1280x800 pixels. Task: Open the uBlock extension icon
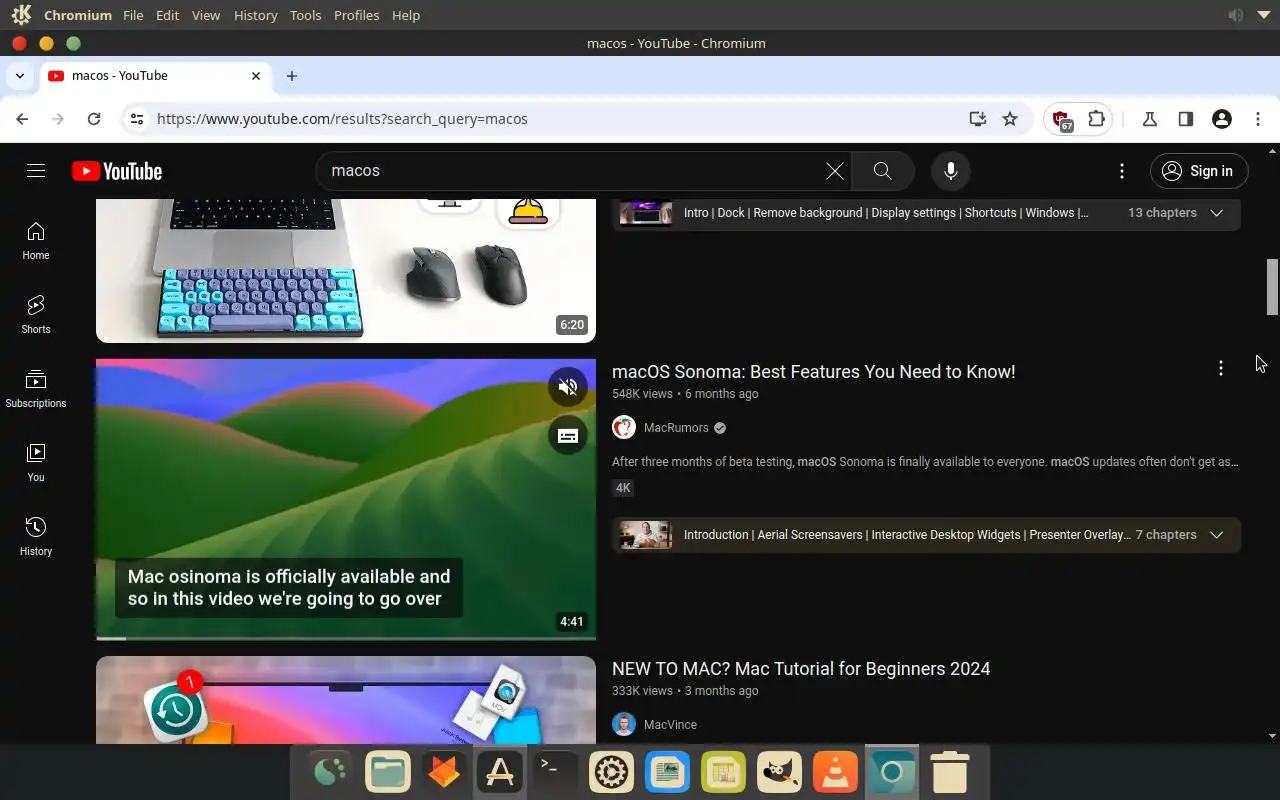coord(1062,120)
